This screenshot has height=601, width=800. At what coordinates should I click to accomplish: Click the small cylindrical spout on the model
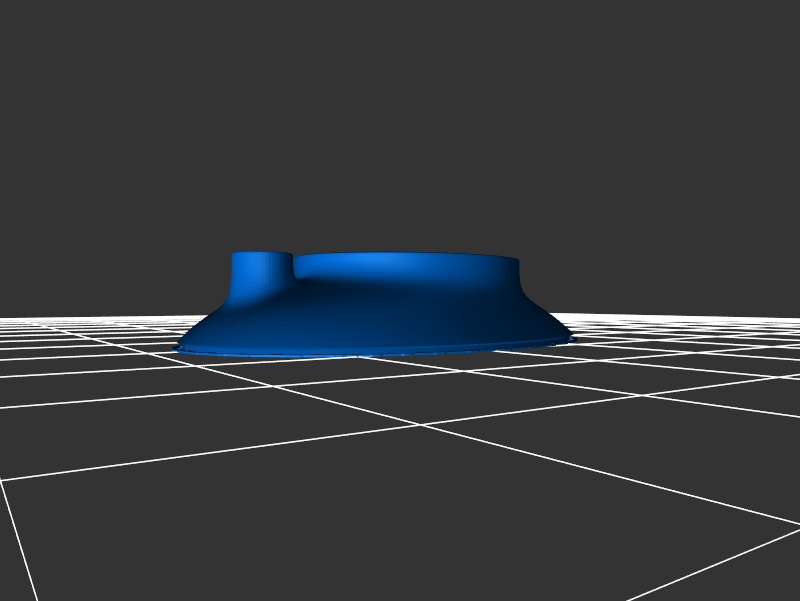pyautogui.click(x=260, y=276)
